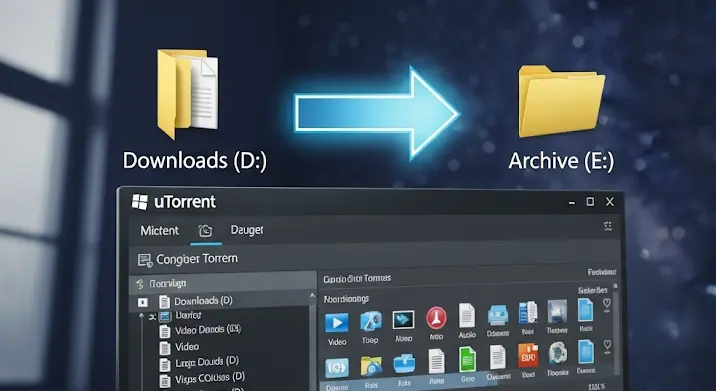The height and width of the screenshot is (391, 716).
Task: Click the orange Bad icon
Action: 528,356
